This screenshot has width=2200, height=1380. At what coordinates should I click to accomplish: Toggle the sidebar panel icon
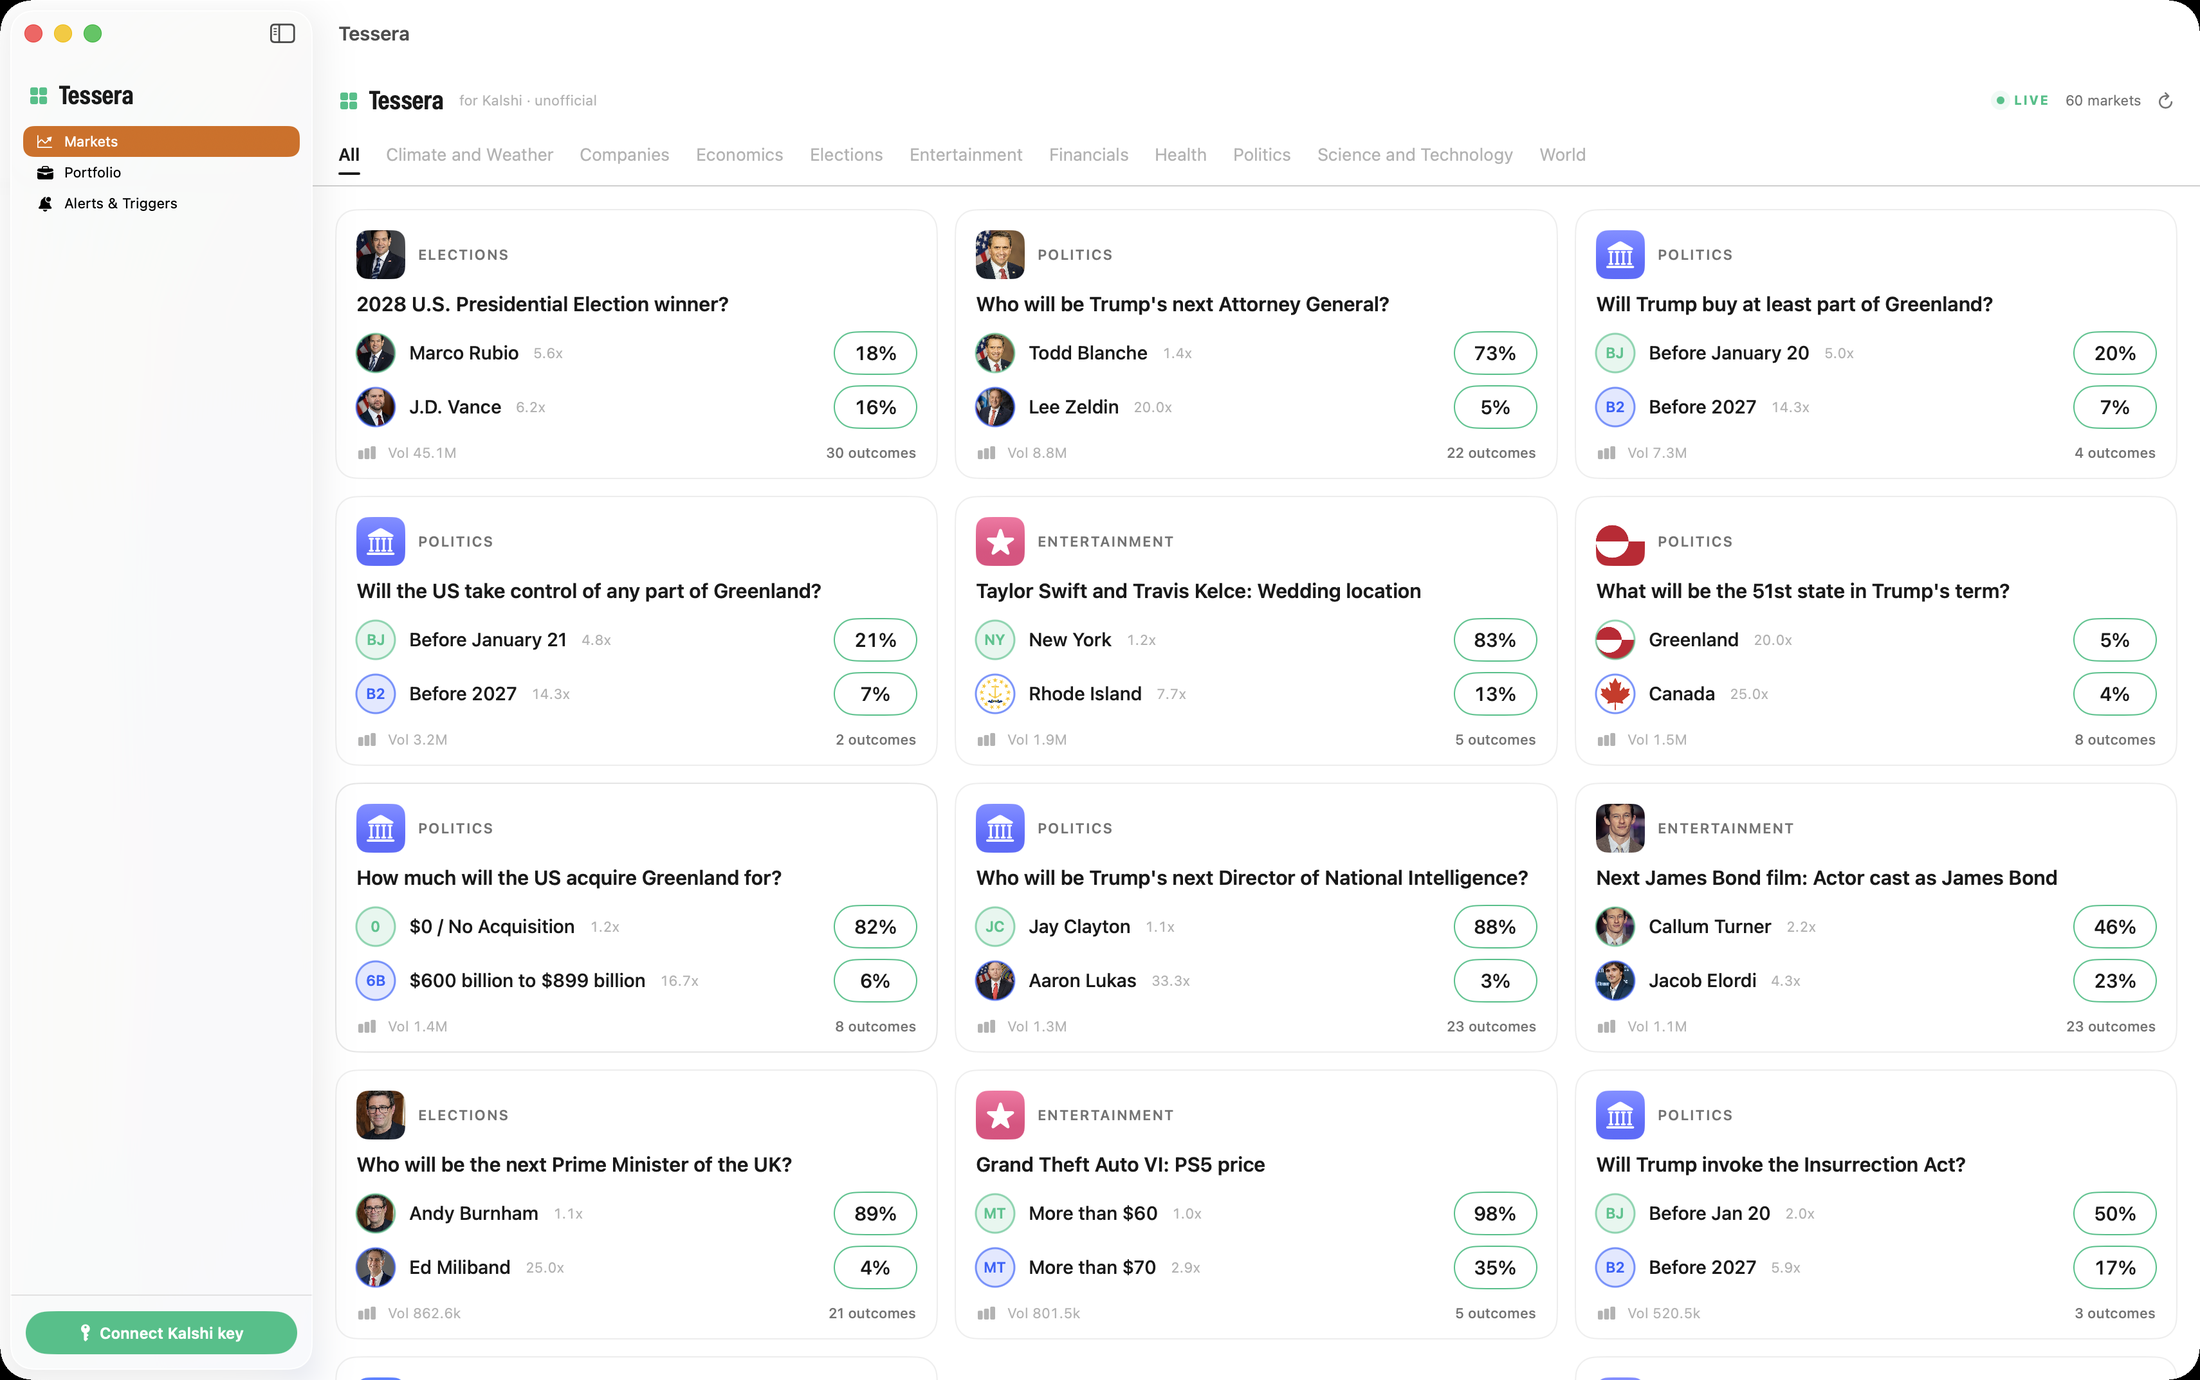click(x=282, y=34)
